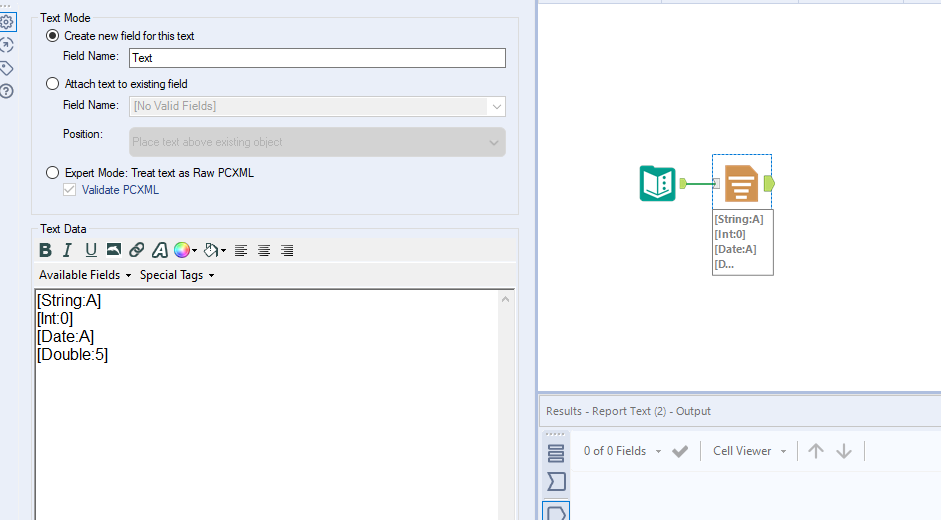Select Attach text to existing field
941x520 pixels.
coord(53,84)
